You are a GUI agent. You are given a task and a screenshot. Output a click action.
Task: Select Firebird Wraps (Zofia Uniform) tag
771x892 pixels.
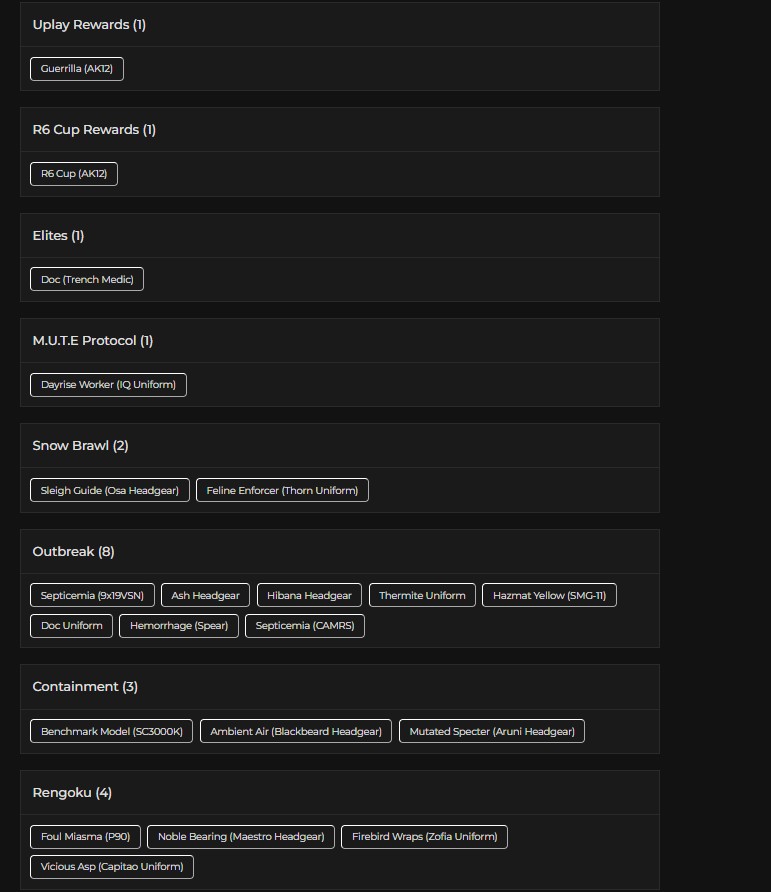click(424, 837)
